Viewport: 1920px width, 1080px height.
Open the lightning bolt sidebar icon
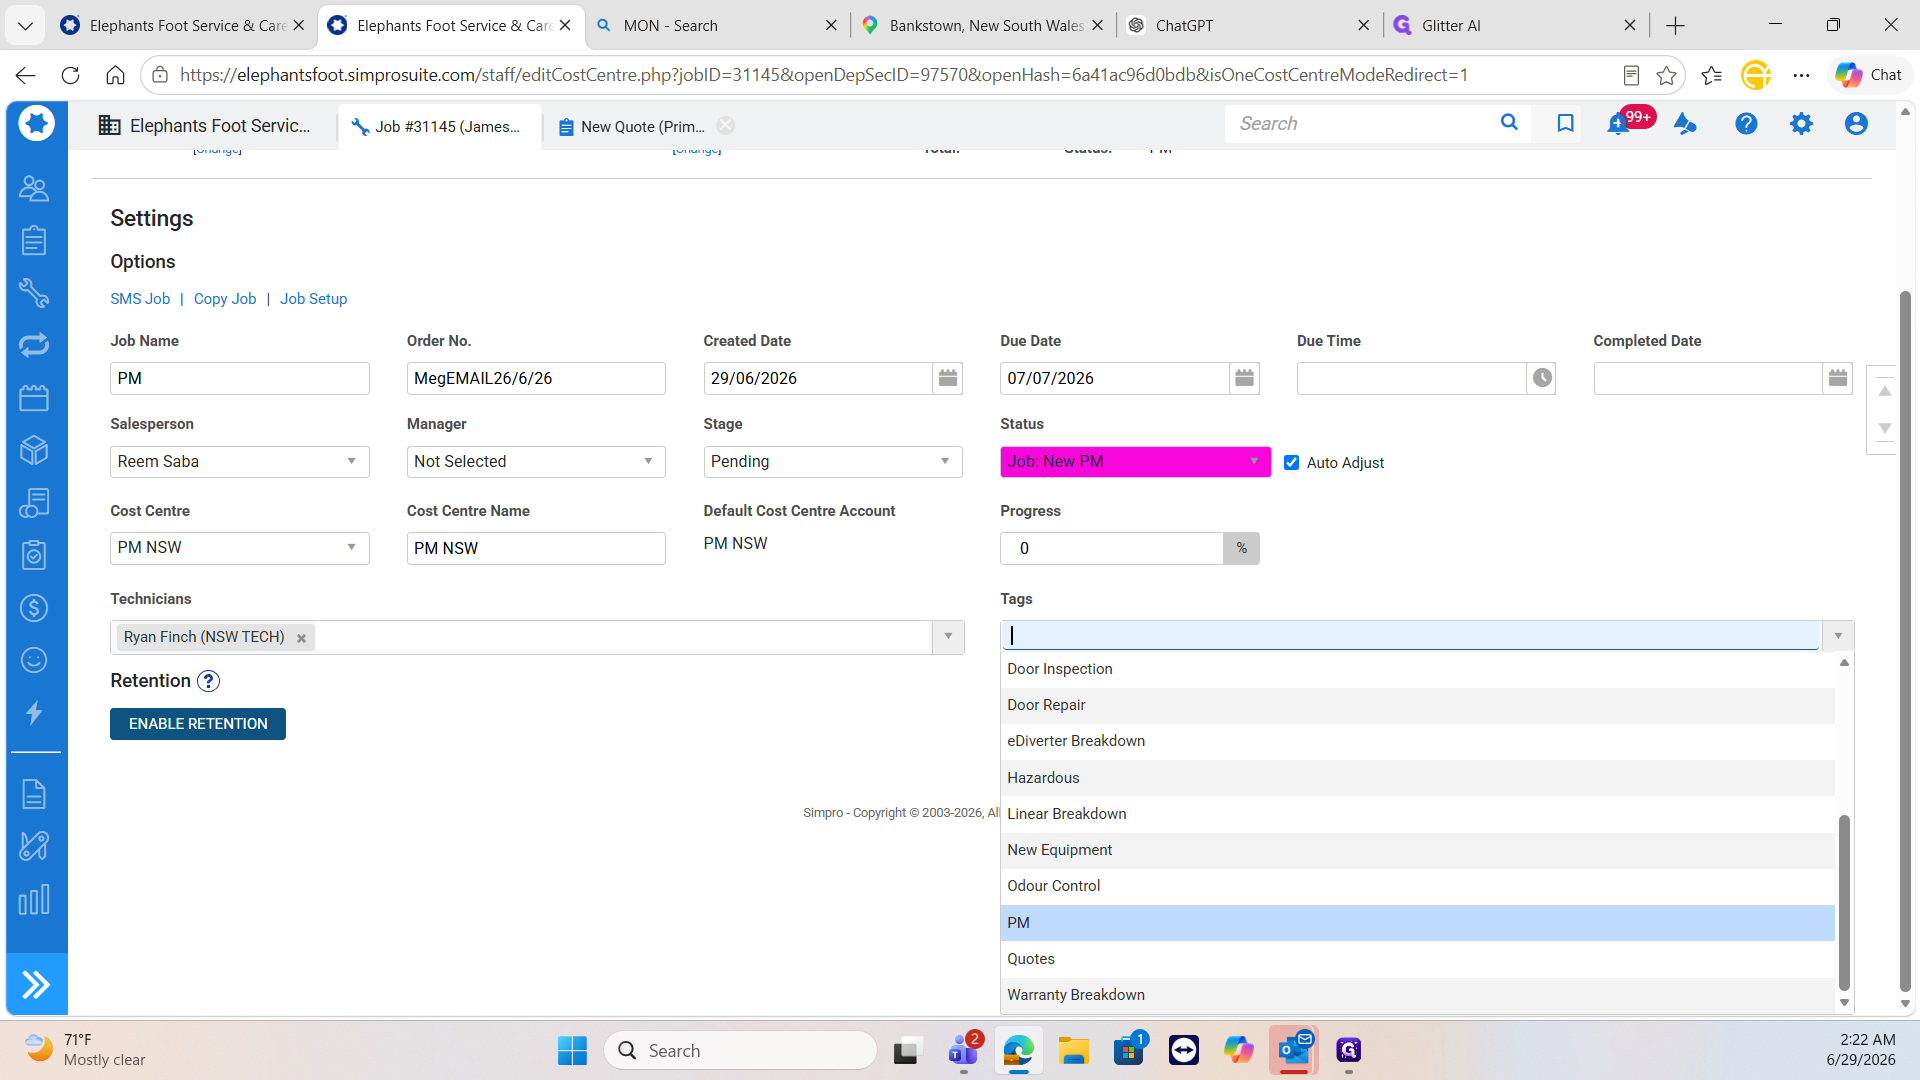pyautogui.click(x=34, y=713)
